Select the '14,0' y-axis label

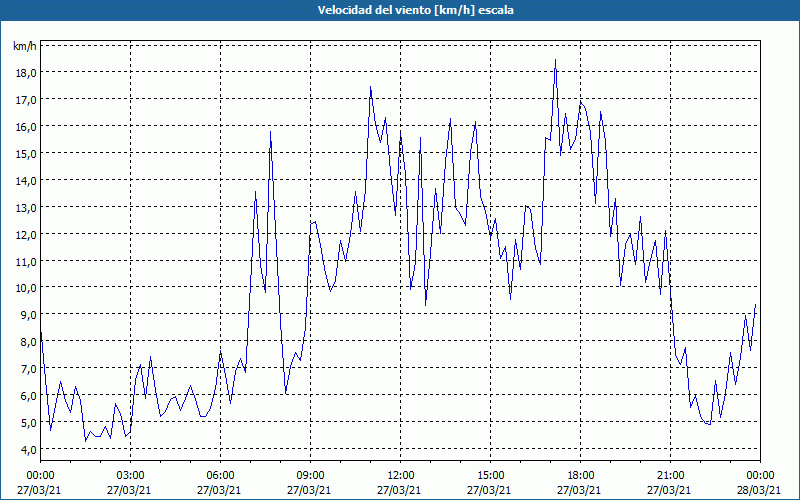[x=26, y=181]
